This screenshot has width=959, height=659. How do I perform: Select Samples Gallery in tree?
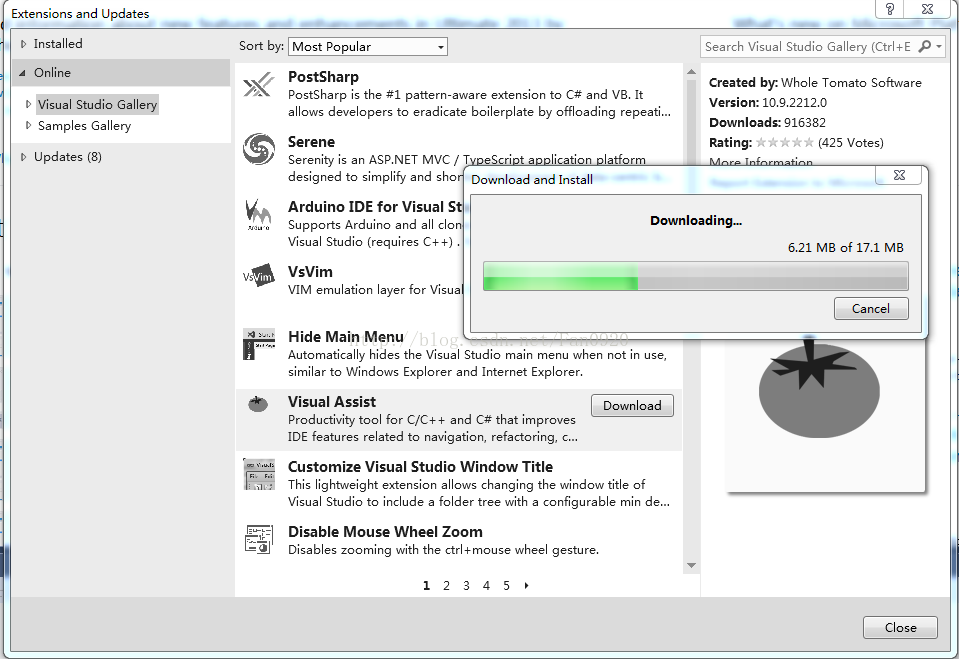click(84, 125)
